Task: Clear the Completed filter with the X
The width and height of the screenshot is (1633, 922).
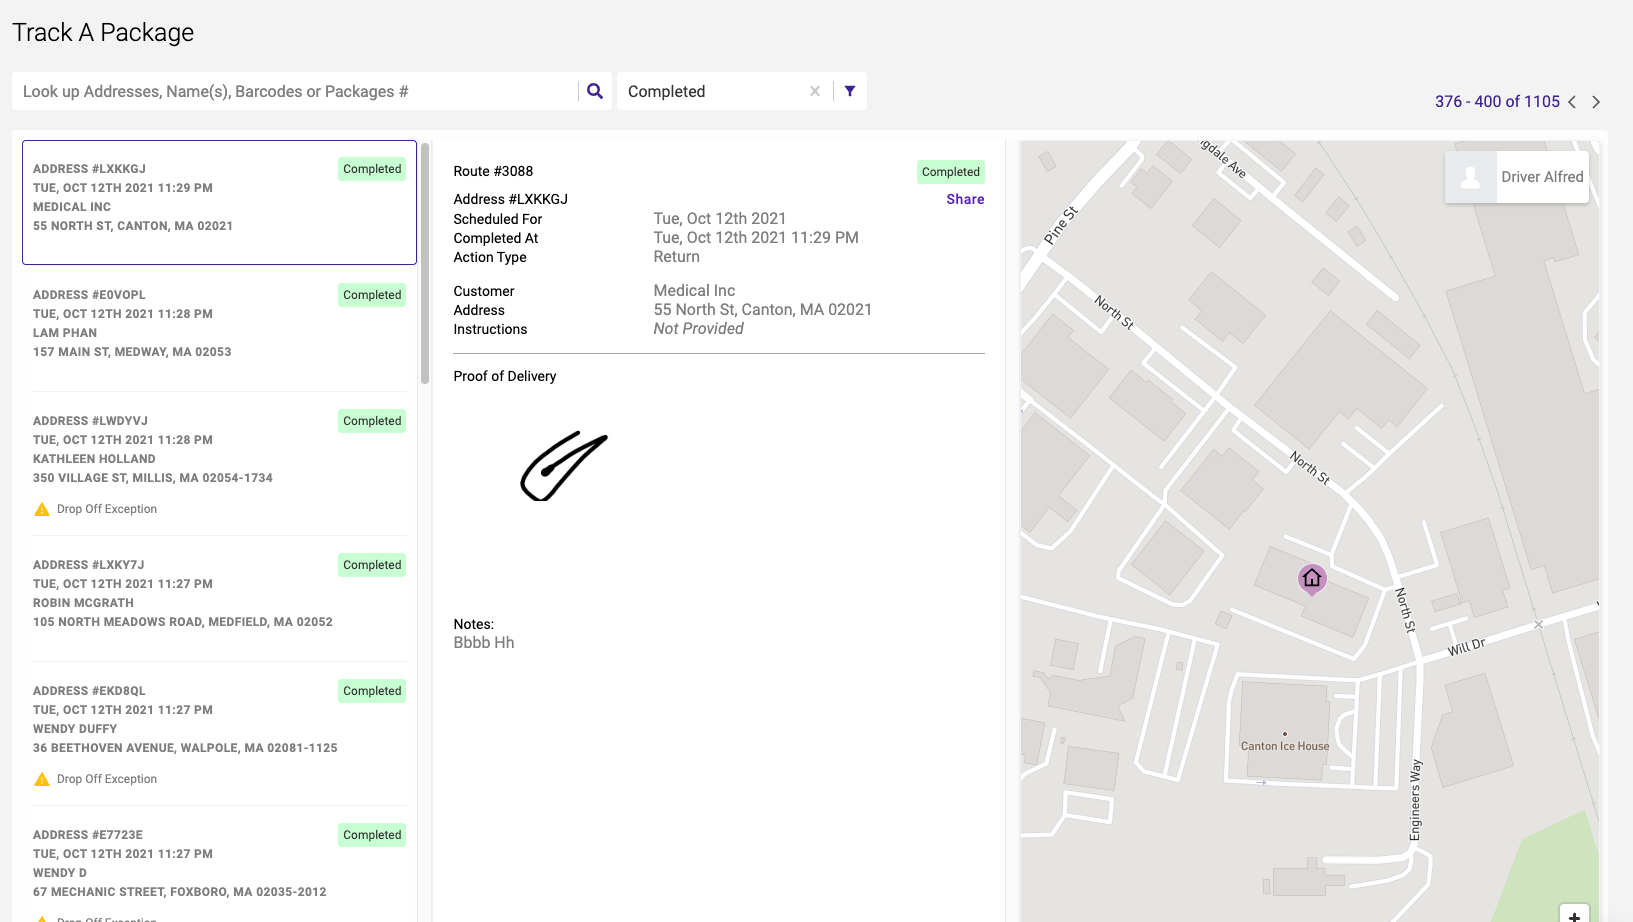Action: click(x=815, y=91)
